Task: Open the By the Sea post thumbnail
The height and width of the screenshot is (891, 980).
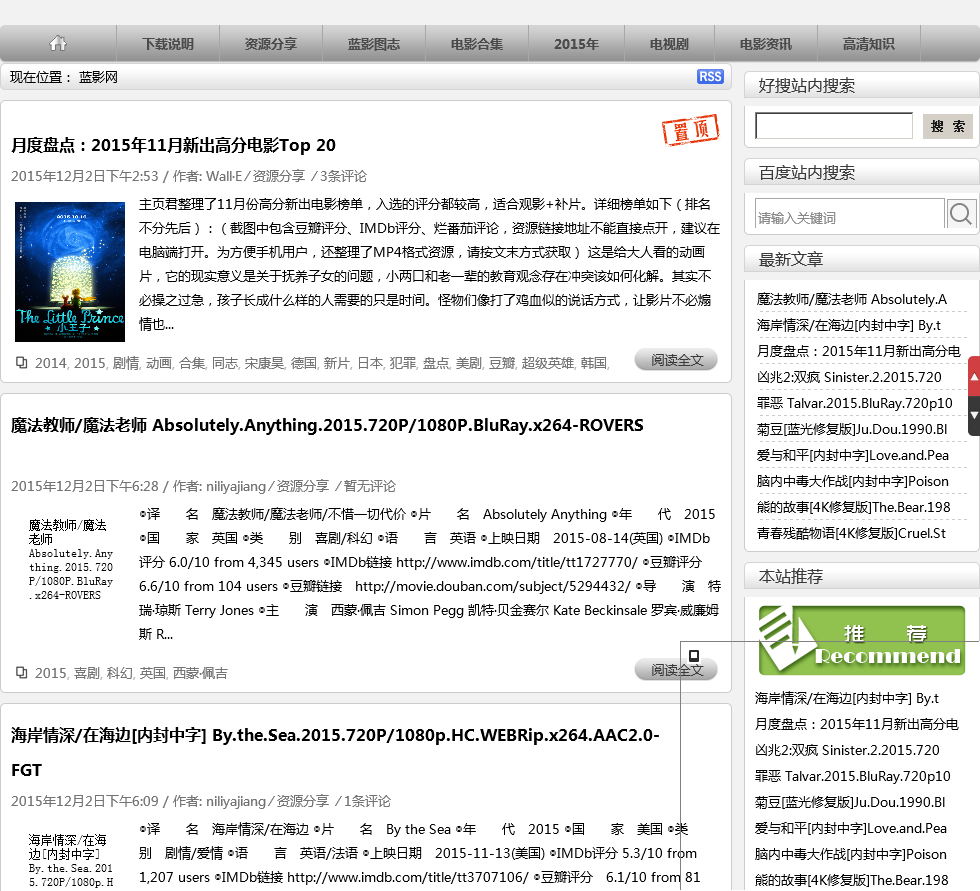Action: tap(70, 860)
